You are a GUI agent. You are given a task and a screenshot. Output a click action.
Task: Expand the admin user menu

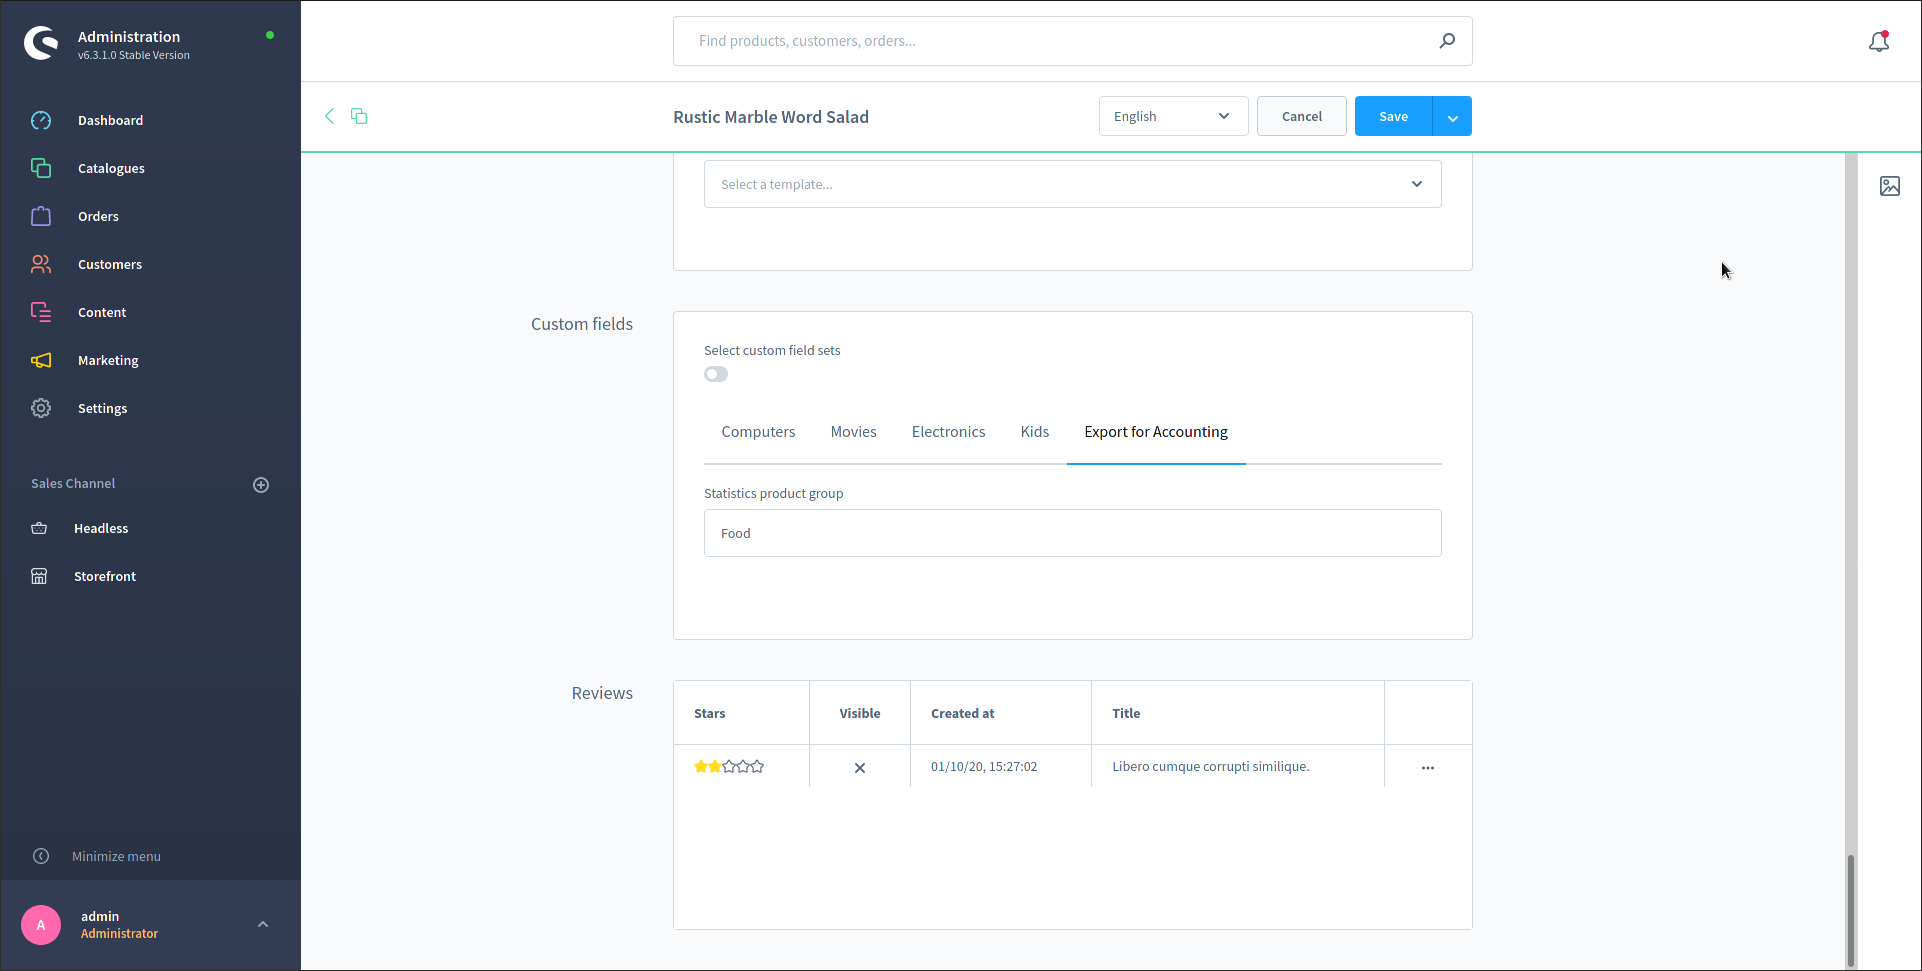coord(263,924)
